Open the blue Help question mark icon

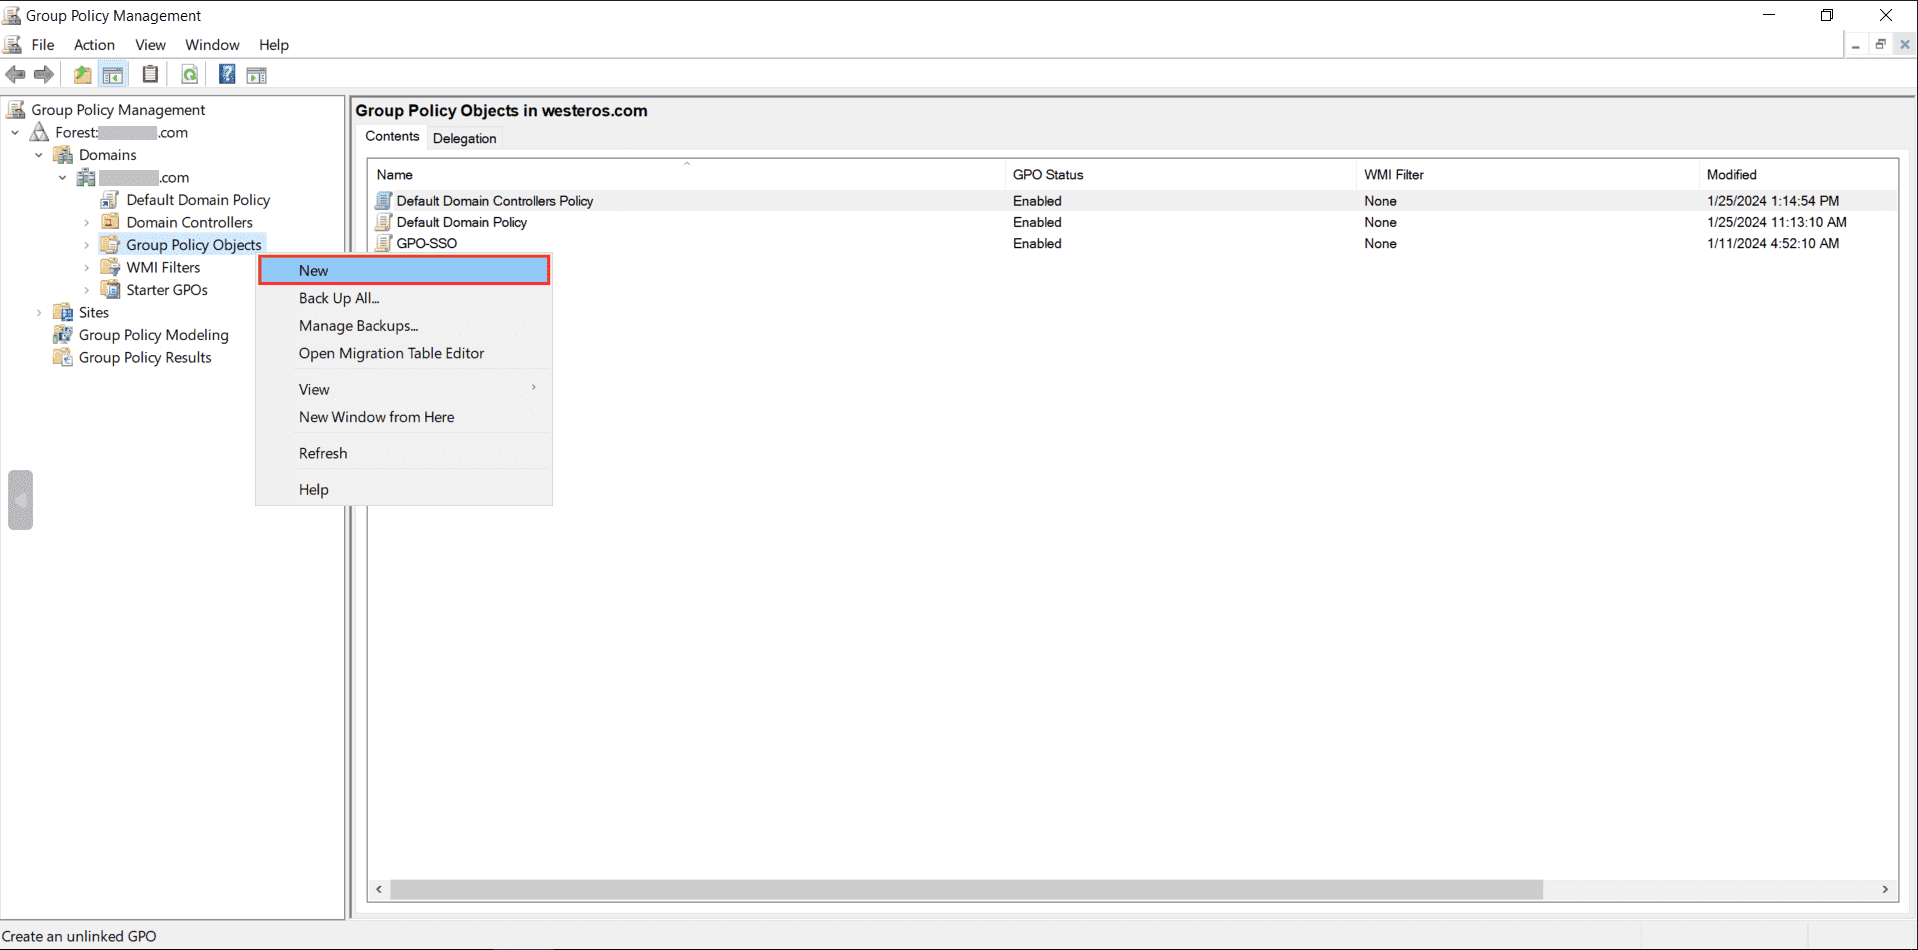coord(227,74)
